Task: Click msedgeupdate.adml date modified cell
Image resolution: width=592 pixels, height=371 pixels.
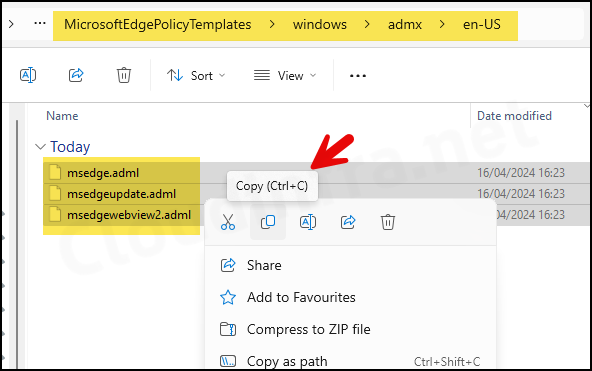Action: [521, 194]
